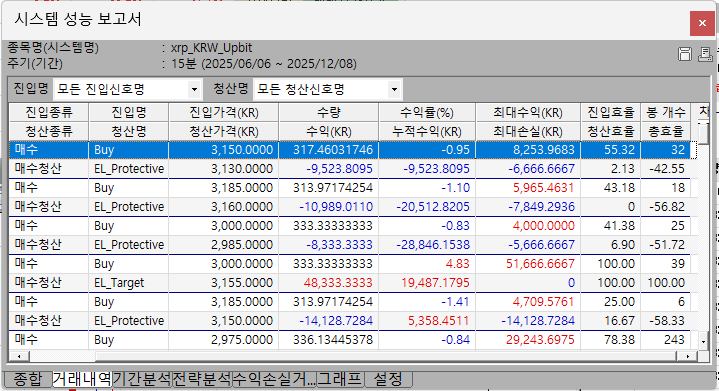Click the profit cell -14,128.7284
The image size is (719, 391).
[x=329, y=321]
